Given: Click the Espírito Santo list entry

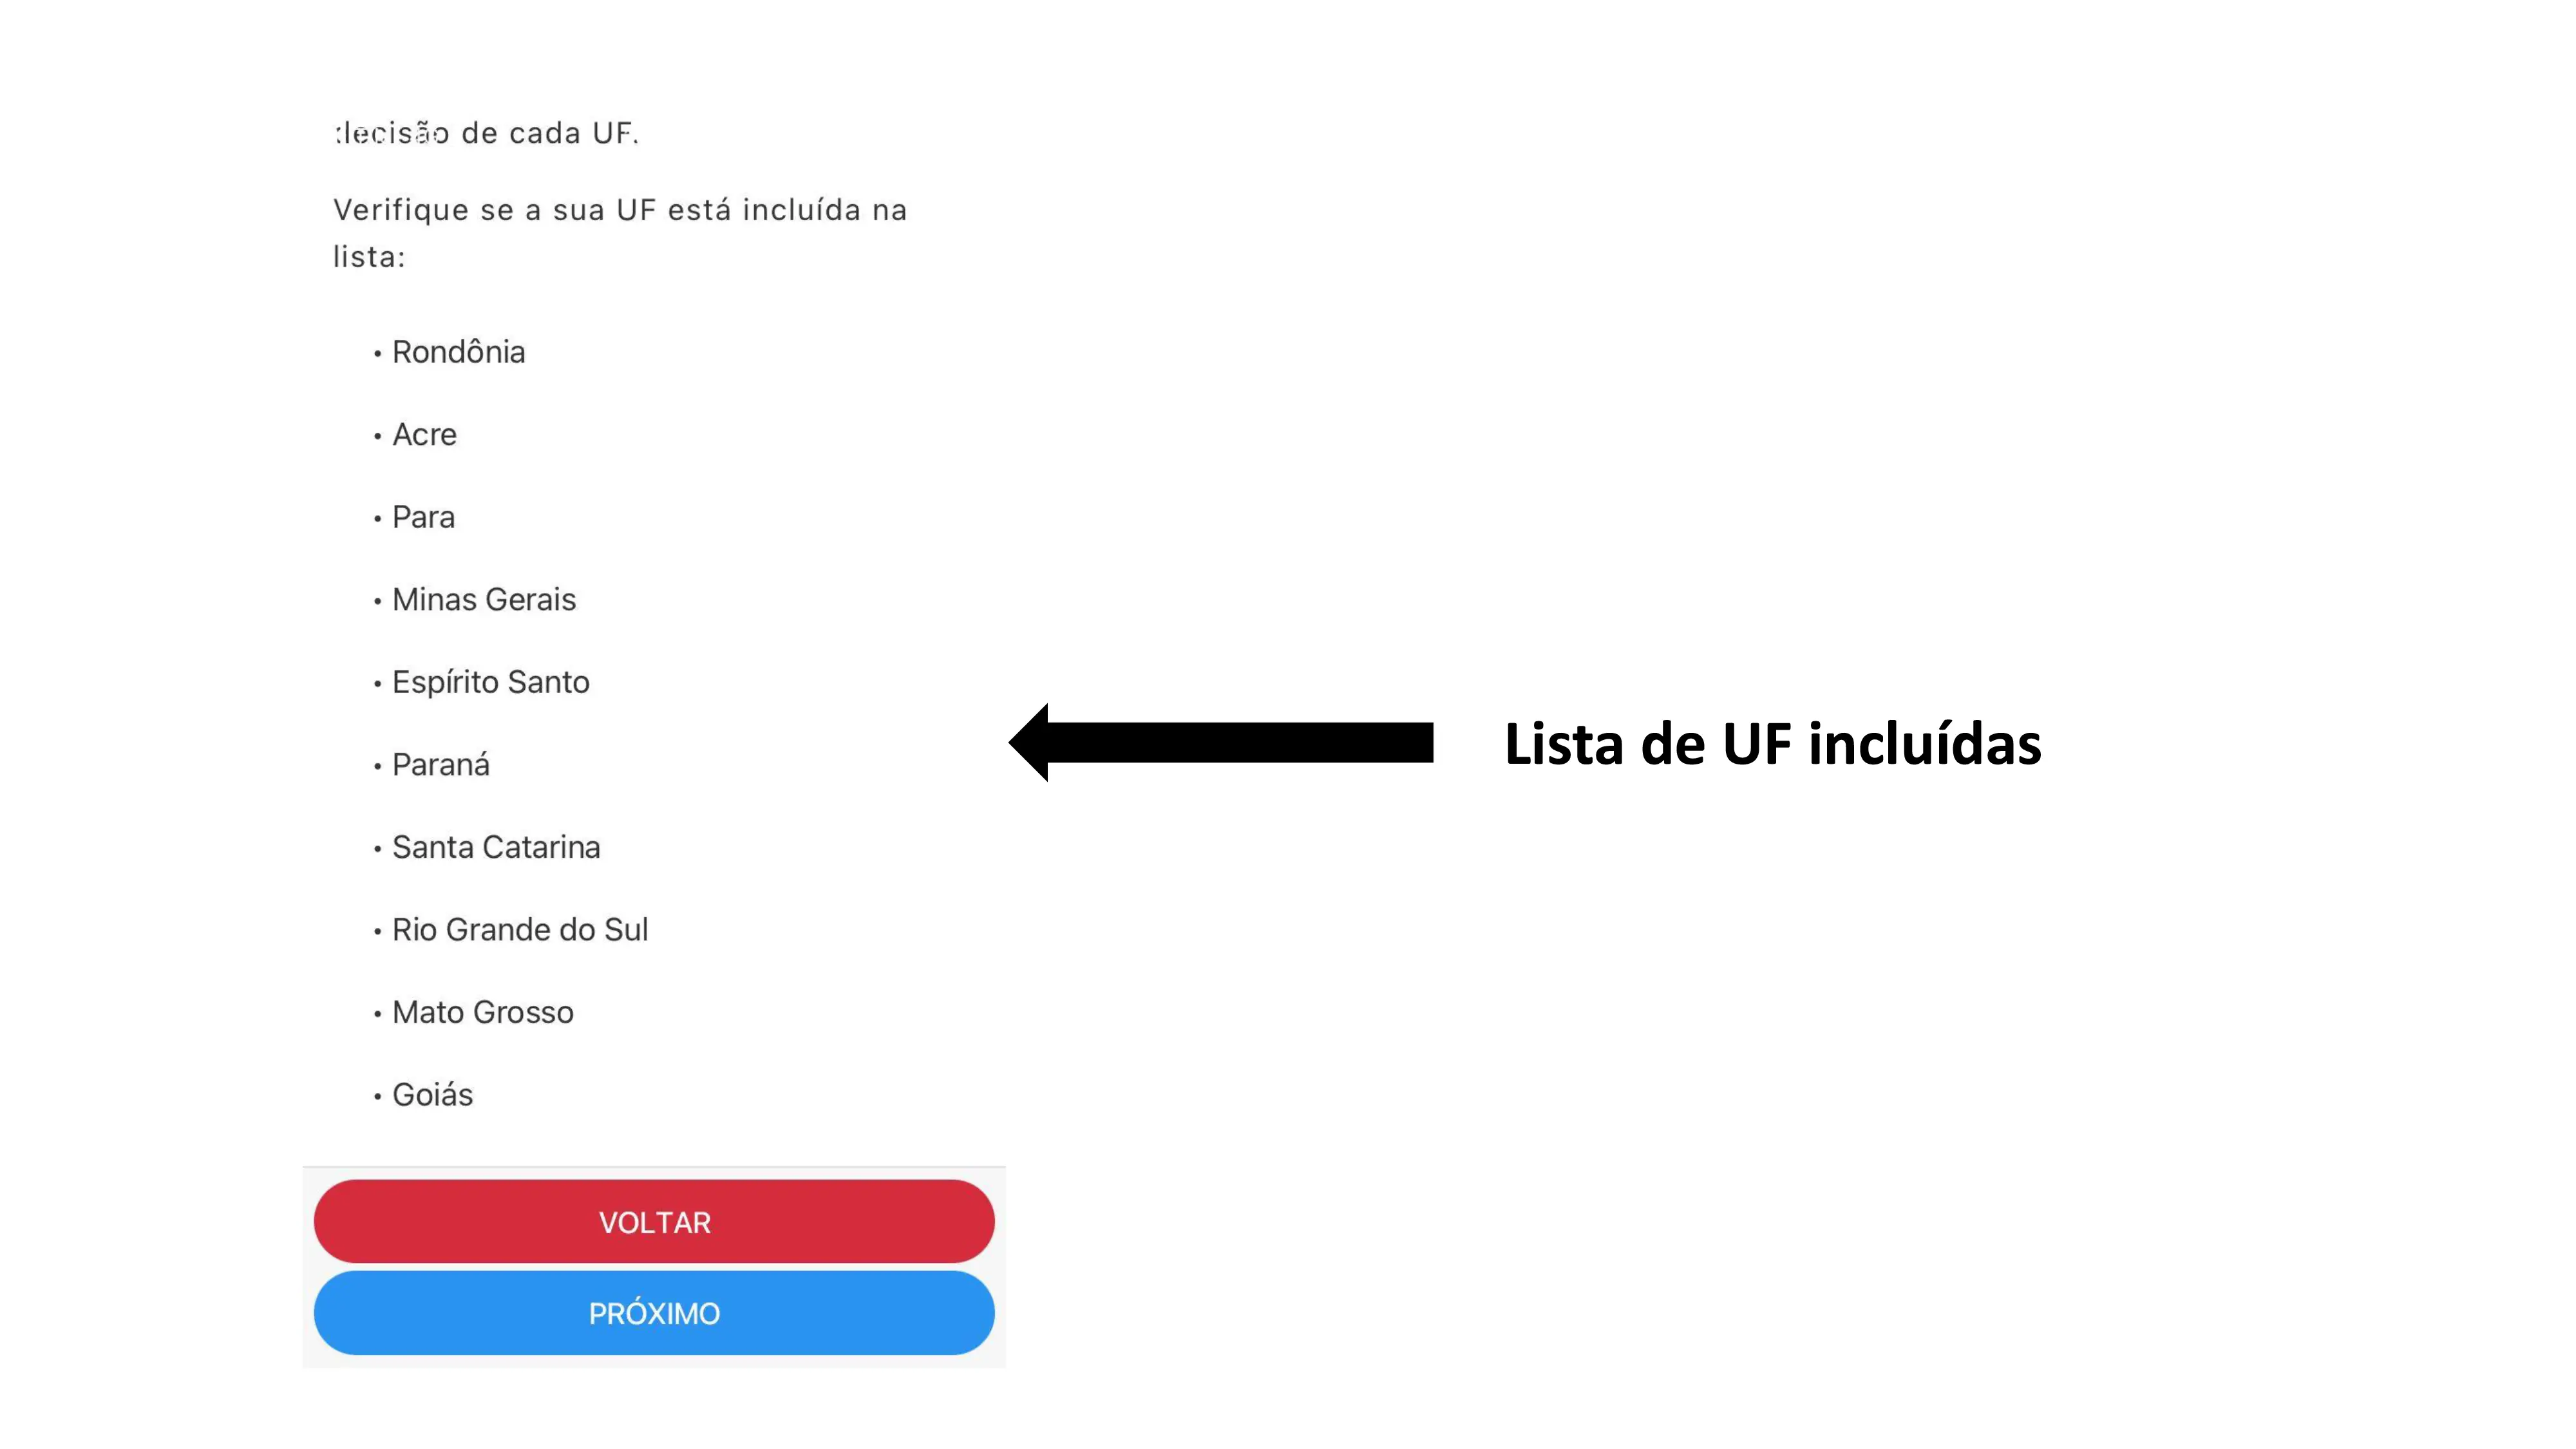Looking at the screenshot, I should pos(490,682).
